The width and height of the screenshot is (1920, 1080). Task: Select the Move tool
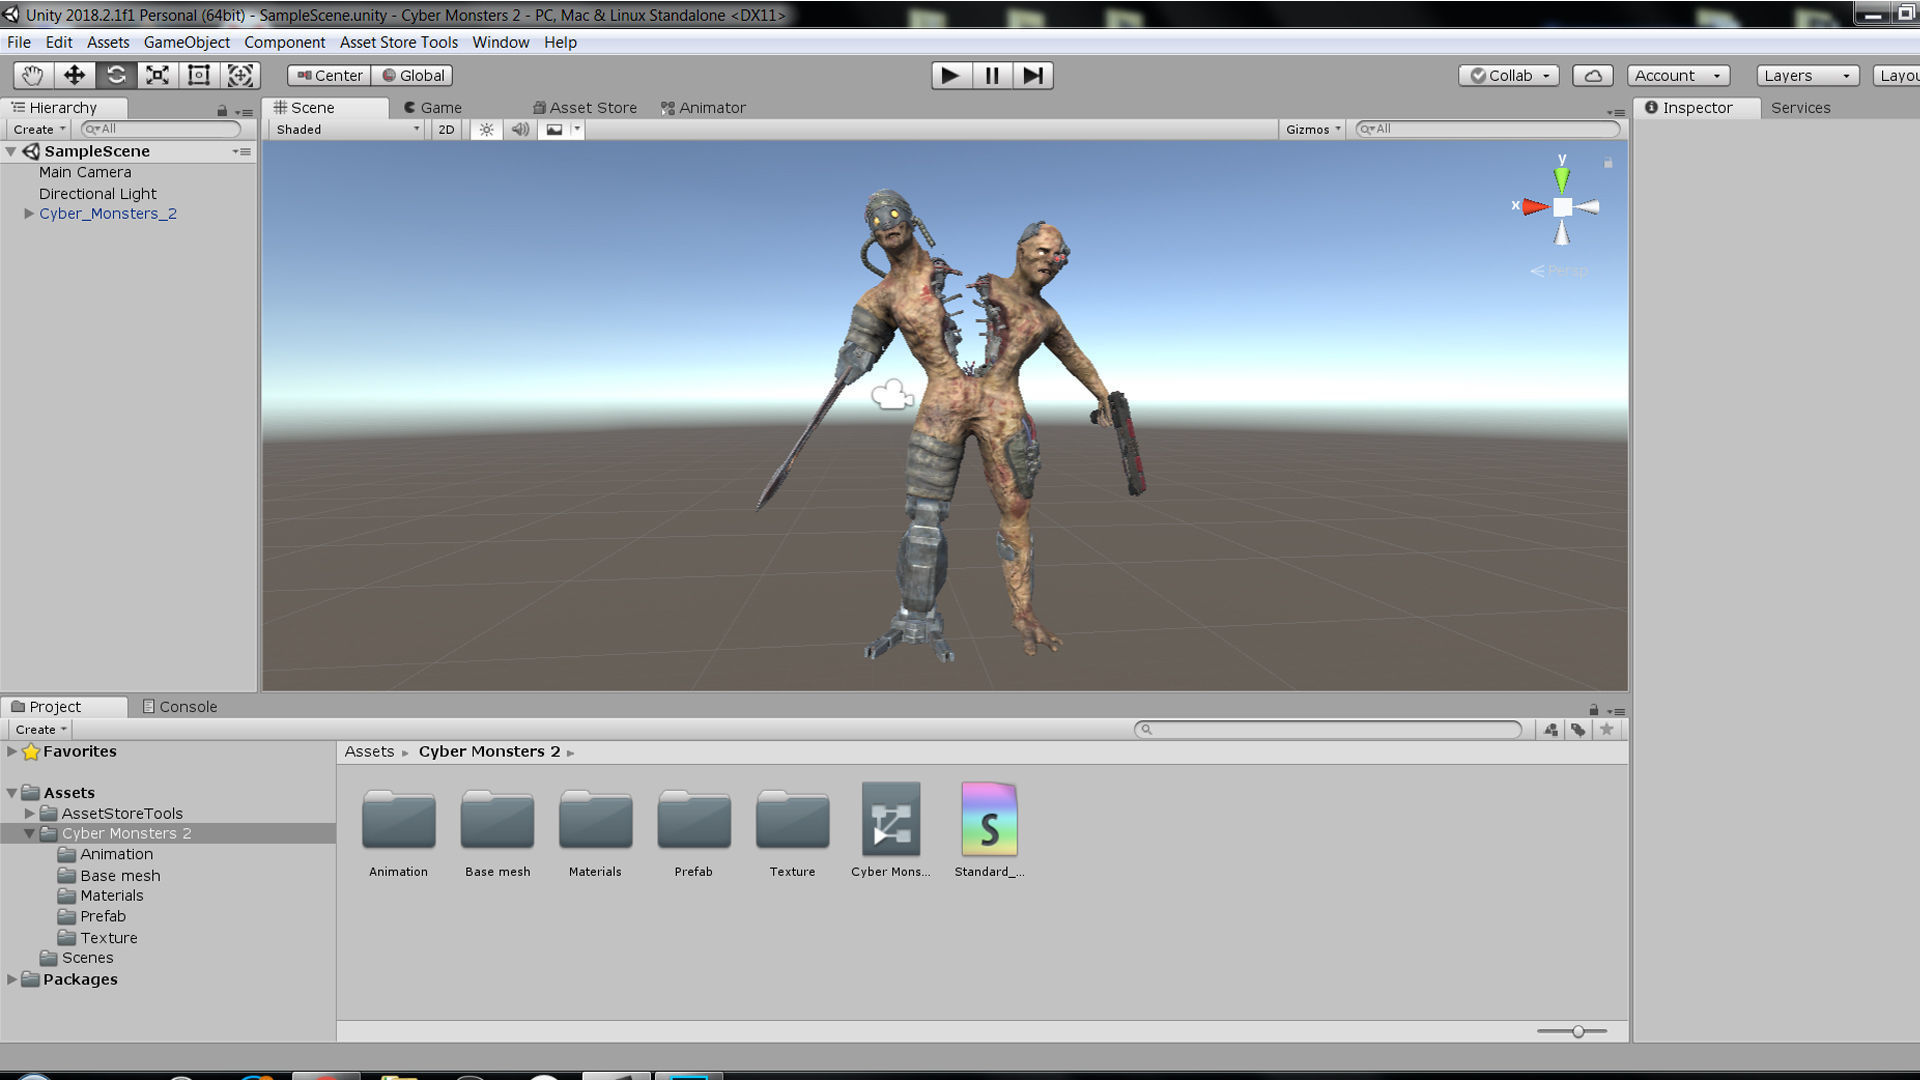point(74,75)
